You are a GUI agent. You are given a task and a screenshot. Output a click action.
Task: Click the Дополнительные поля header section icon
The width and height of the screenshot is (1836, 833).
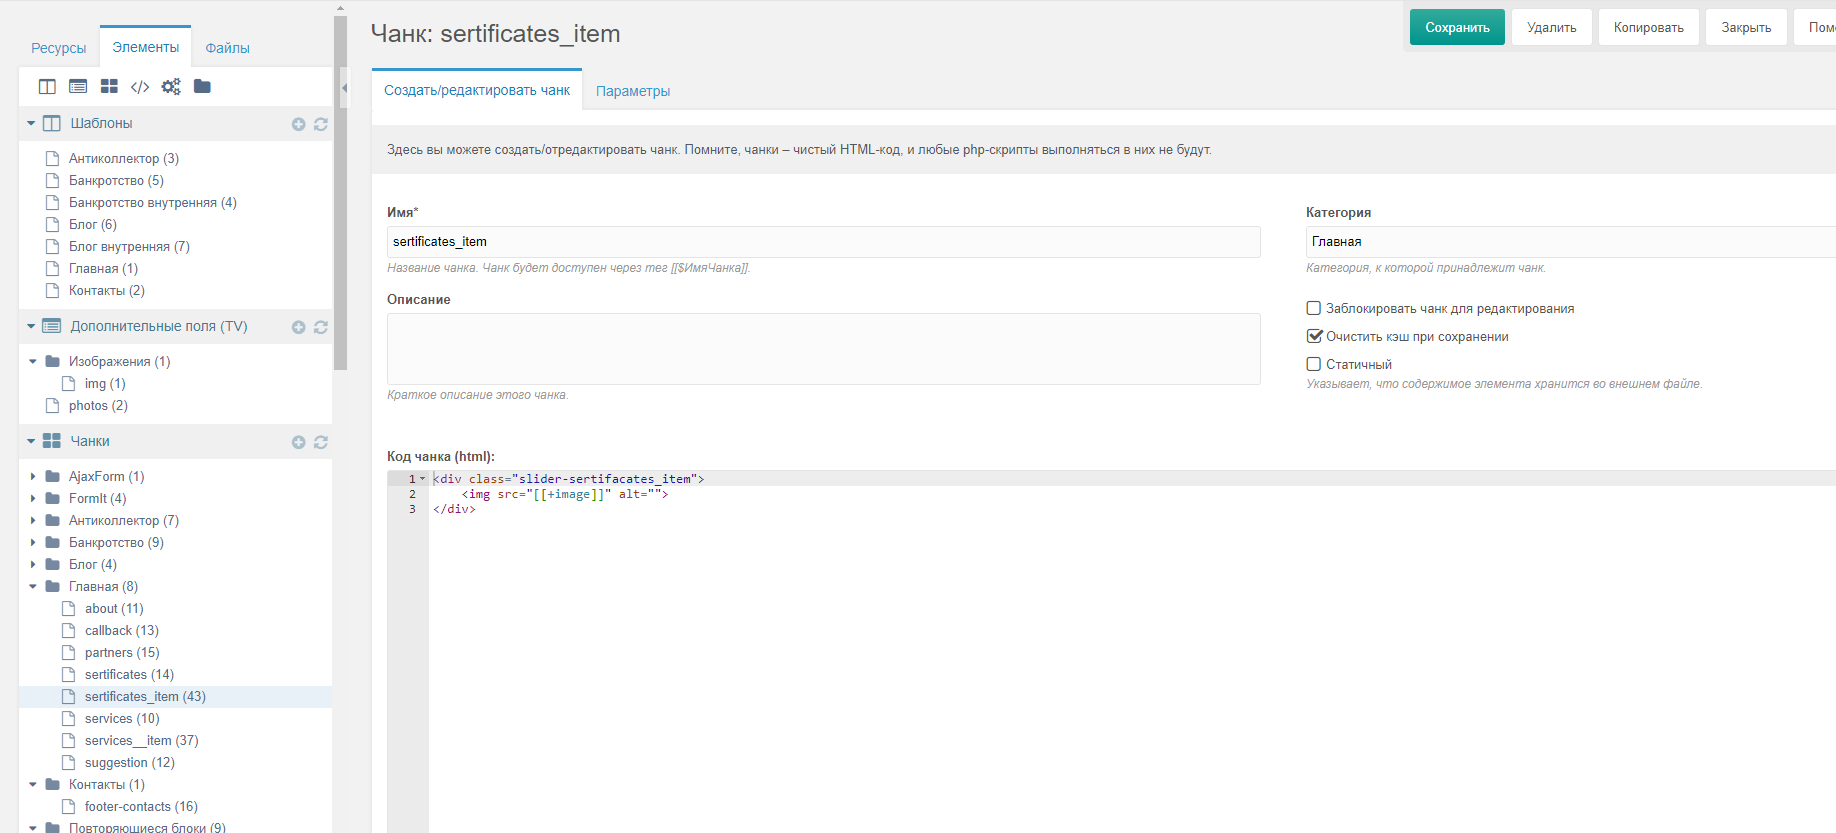[x=52, y=326]
